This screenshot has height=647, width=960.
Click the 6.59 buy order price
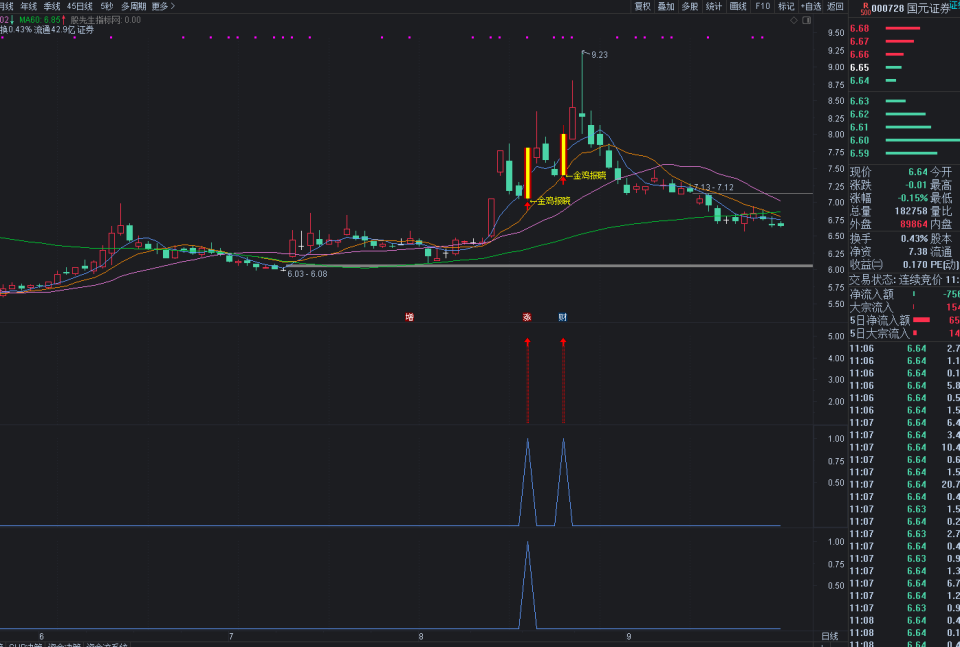click(x=860, y=153)
